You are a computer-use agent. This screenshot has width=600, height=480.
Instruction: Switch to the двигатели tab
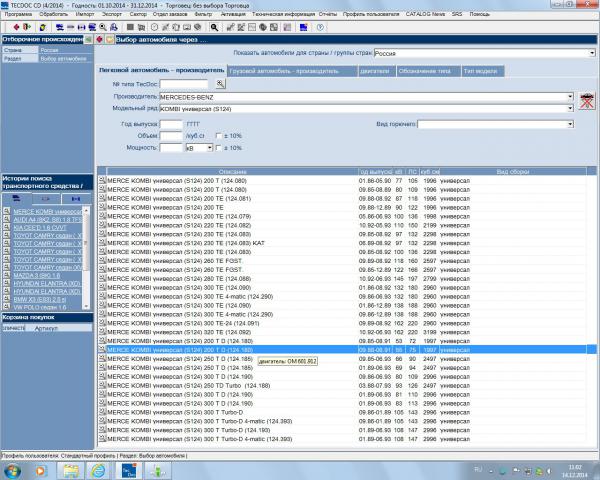(377, 71)
